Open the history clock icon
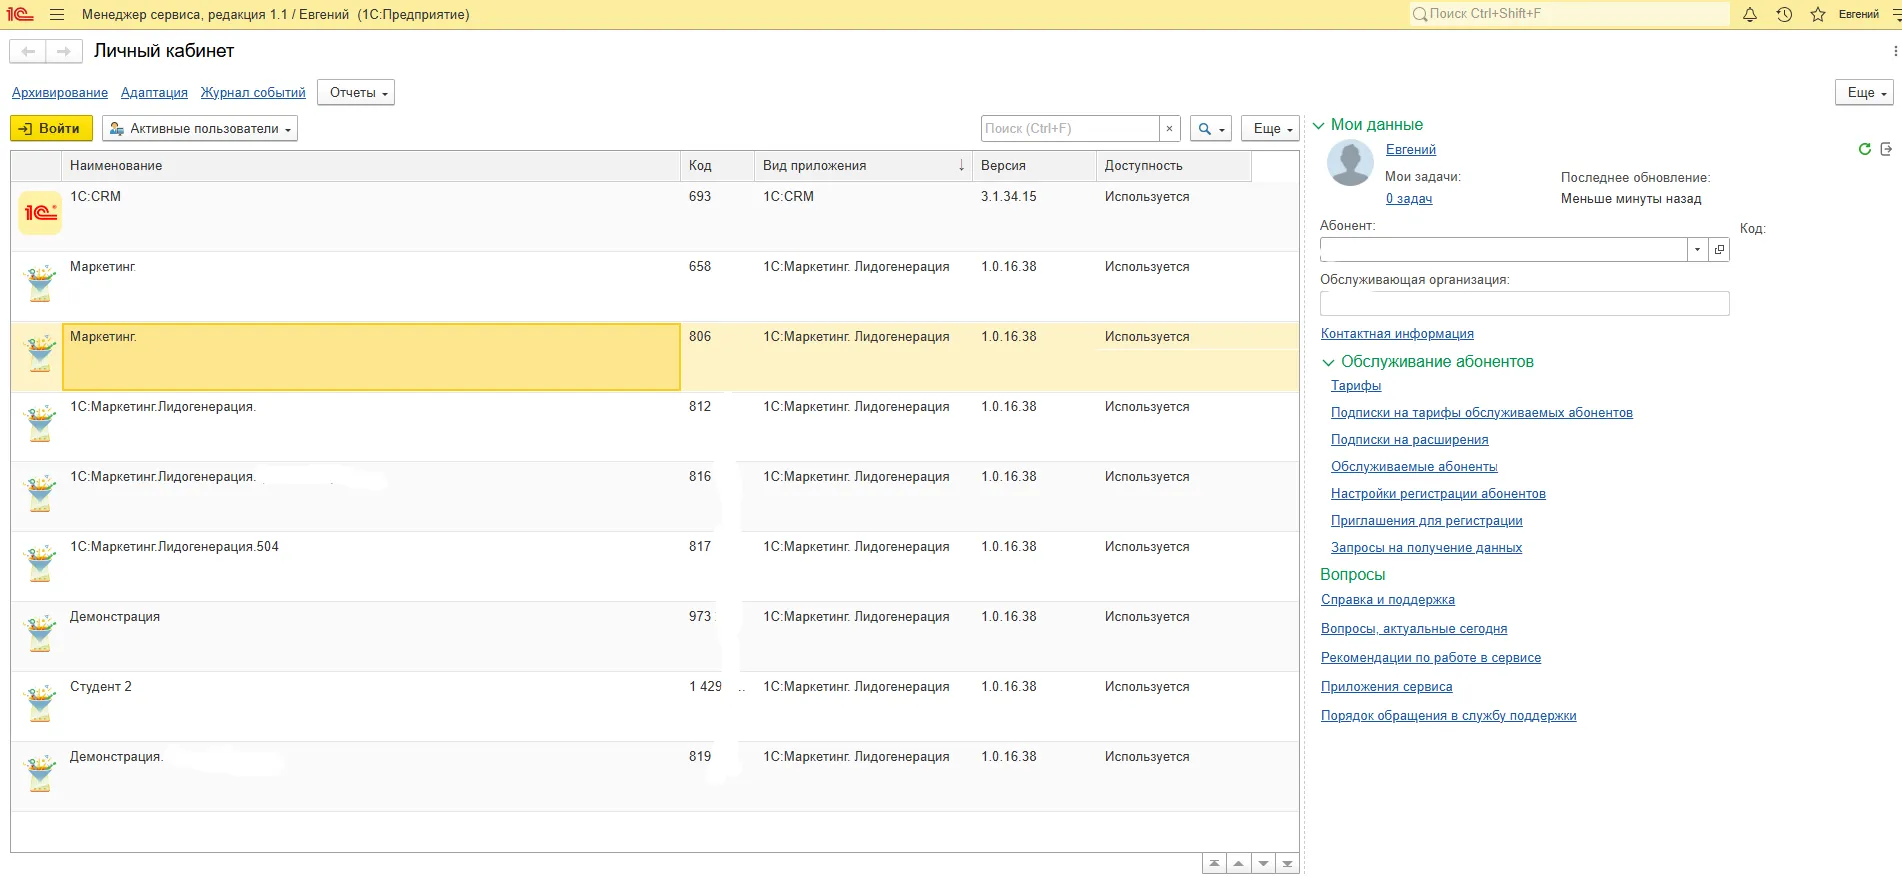Viewport: 1902px width, 888px height. coord(1784,15)
